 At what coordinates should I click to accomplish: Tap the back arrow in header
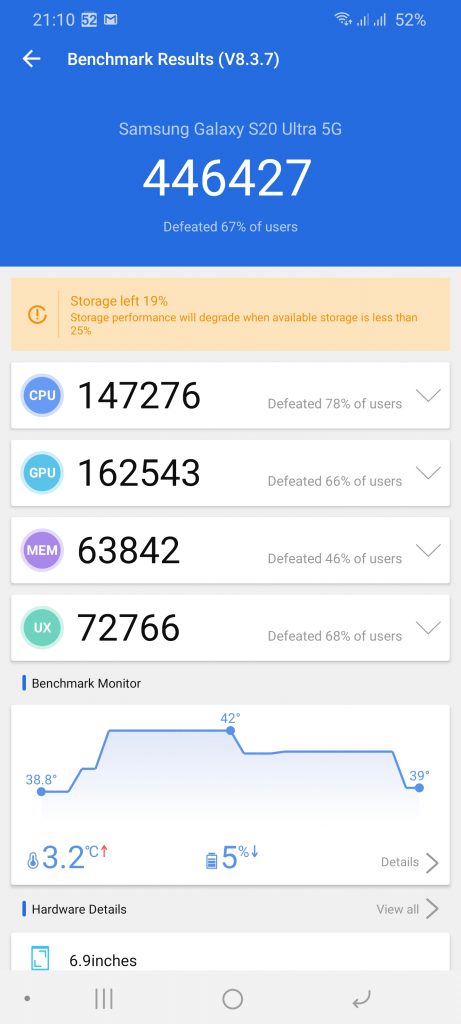point(31,59)
